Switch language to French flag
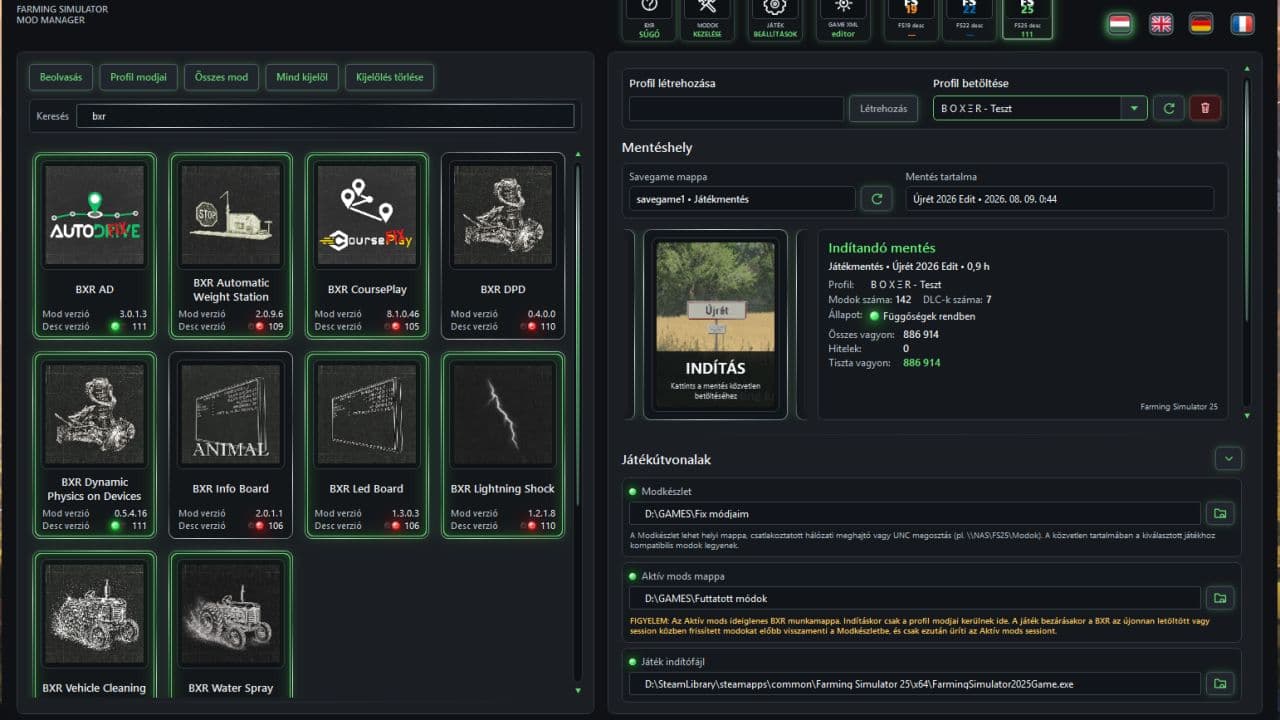 coord(1242,24)
